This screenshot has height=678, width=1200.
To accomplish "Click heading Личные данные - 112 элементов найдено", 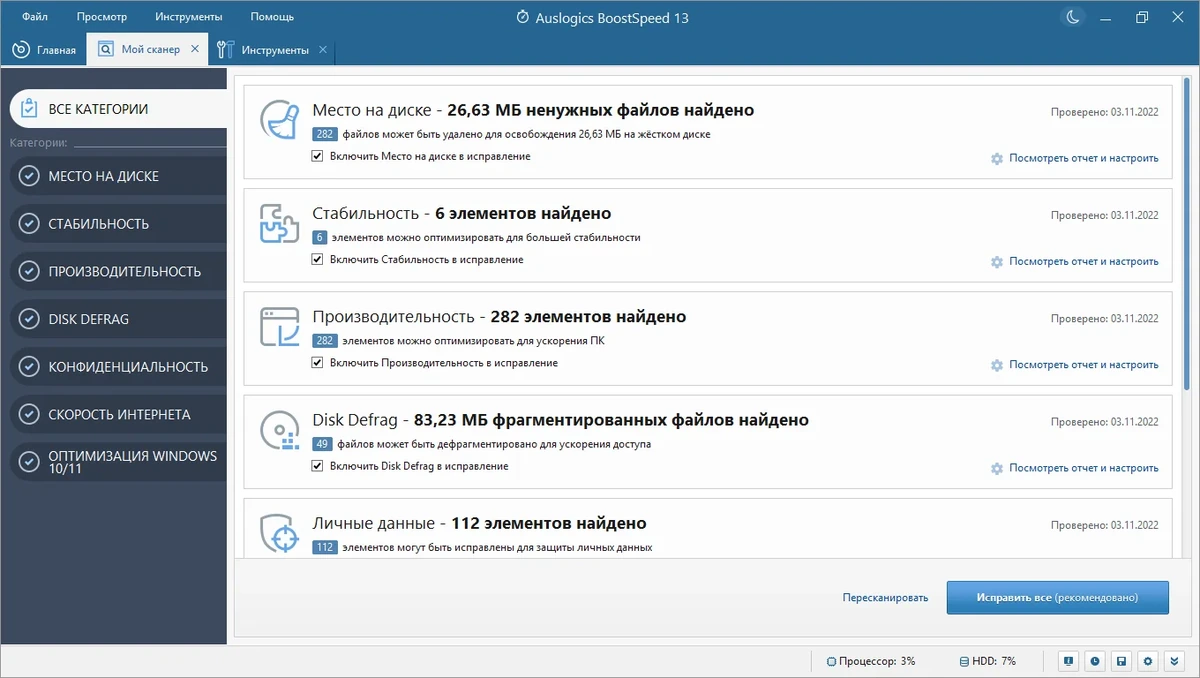I will [x=479, y=523].
